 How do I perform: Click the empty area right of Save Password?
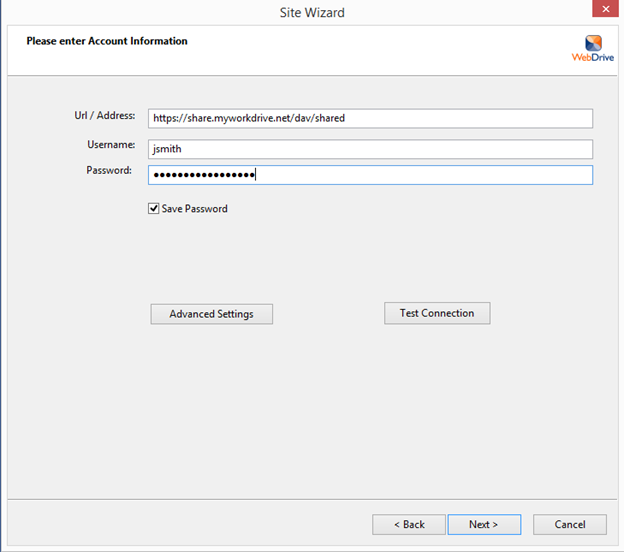[x=400, y=209]
